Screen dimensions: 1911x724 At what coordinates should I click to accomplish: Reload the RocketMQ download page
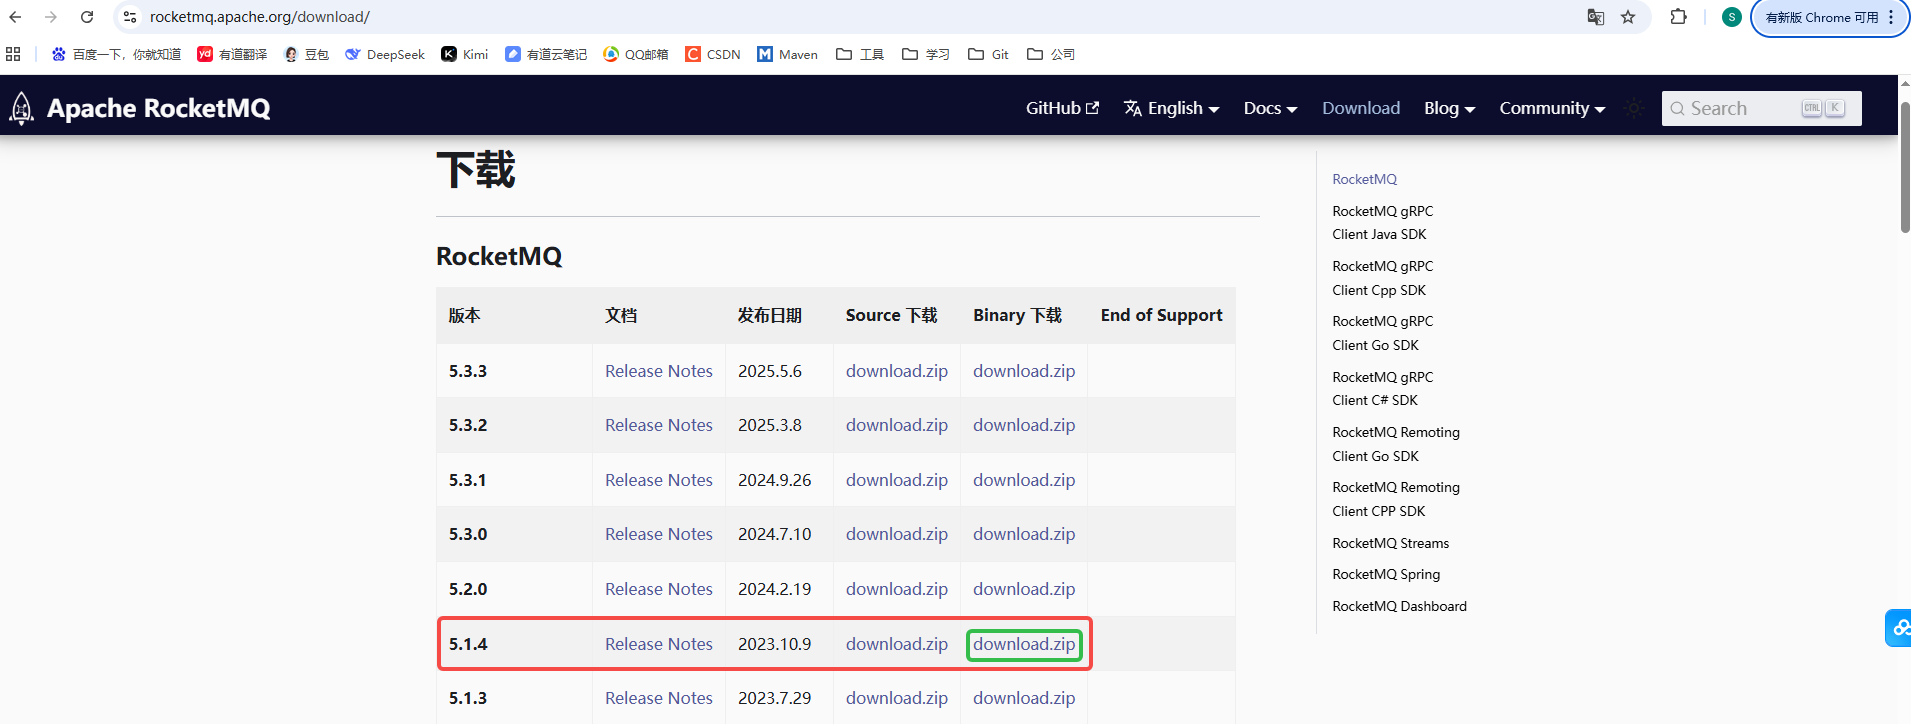87,17
